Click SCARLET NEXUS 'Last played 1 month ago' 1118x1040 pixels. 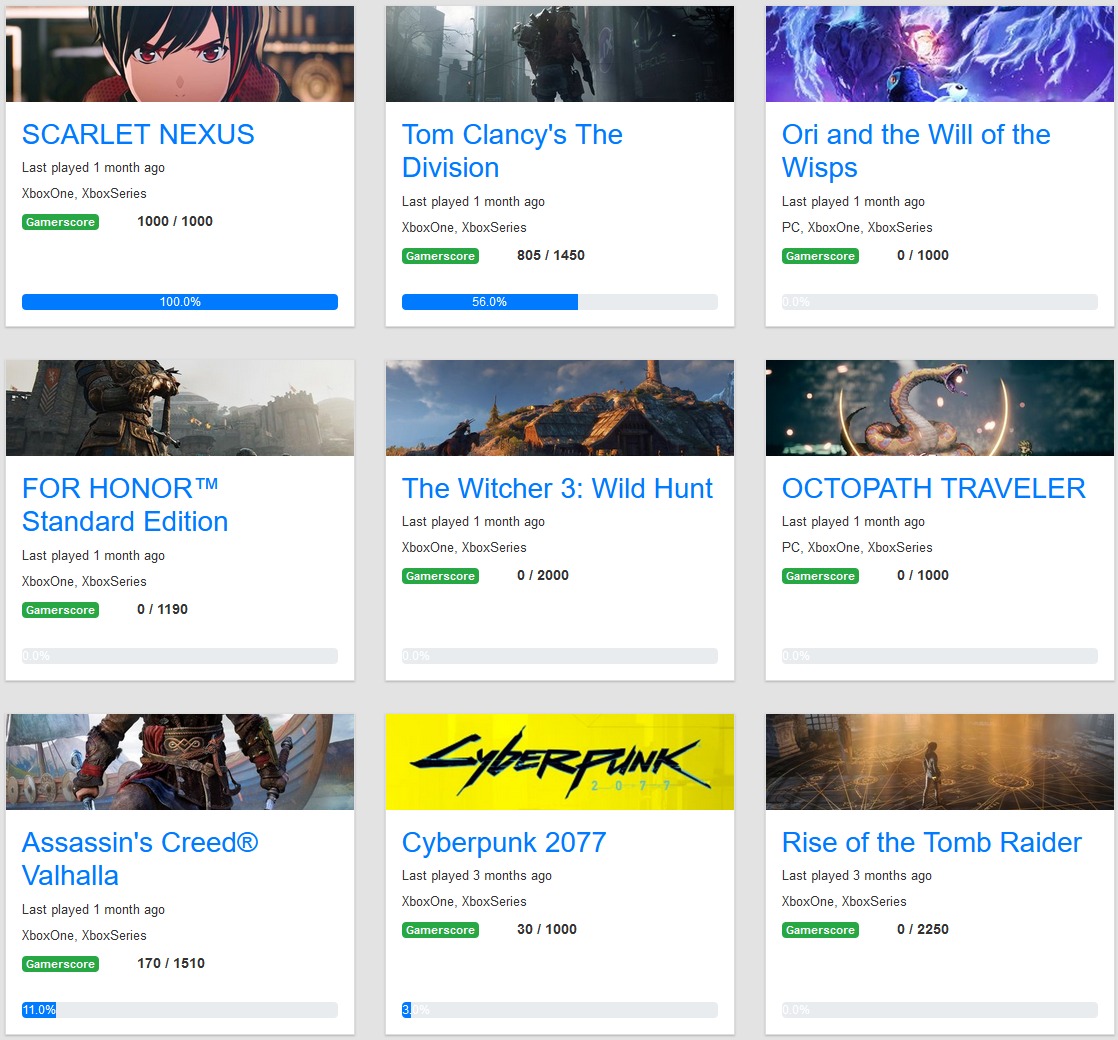[93, 168]
